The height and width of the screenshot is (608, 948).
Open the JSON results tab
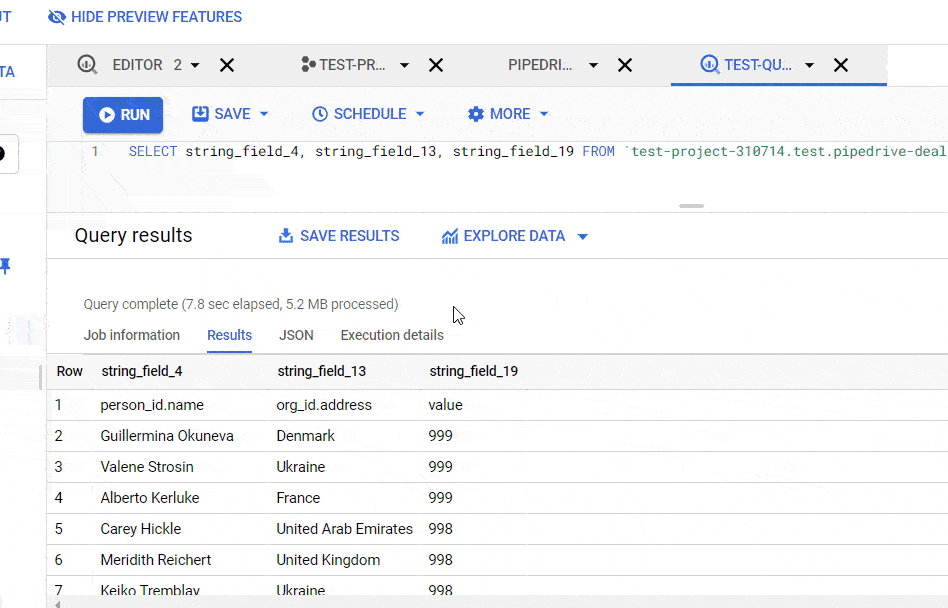coord(296,335)
